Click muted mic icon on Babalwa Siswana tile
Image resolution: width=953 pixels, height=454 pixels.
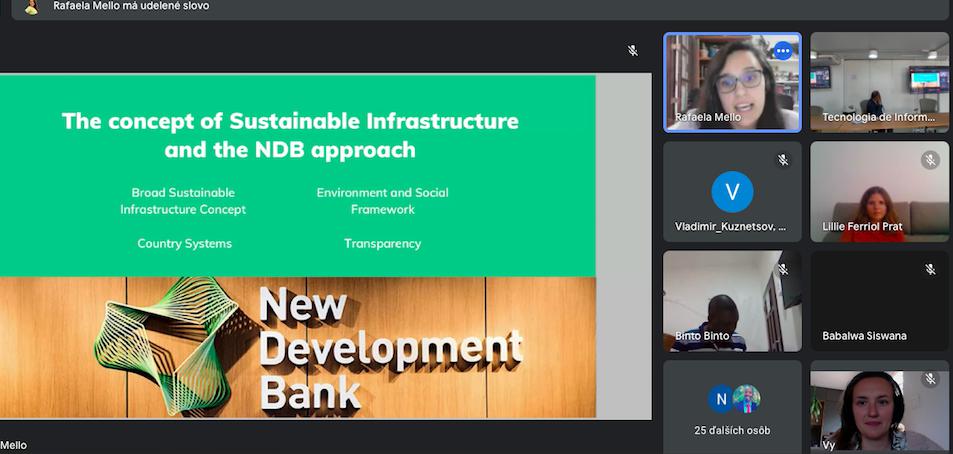tap(930, 269)
